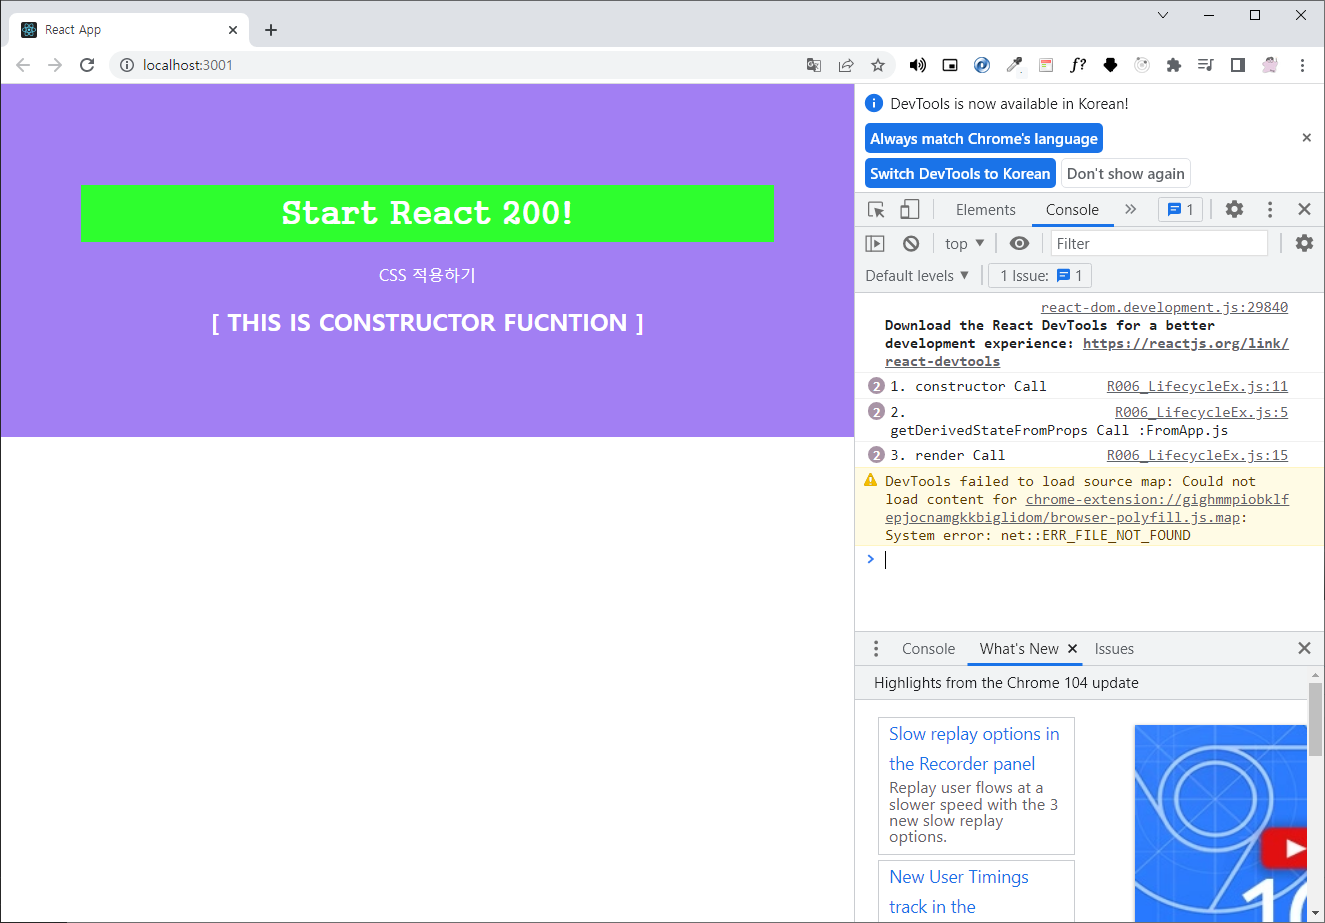Image resolution: width=1325 pixels, height=923 pixels.
Task: Select the inspect element picker icon
Action: pos(876,209)
